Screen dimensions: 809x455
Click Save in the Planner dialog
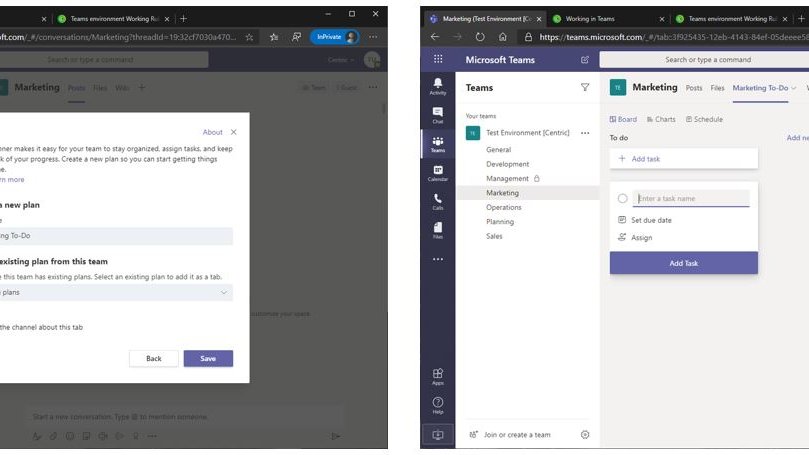click(208, 359)
